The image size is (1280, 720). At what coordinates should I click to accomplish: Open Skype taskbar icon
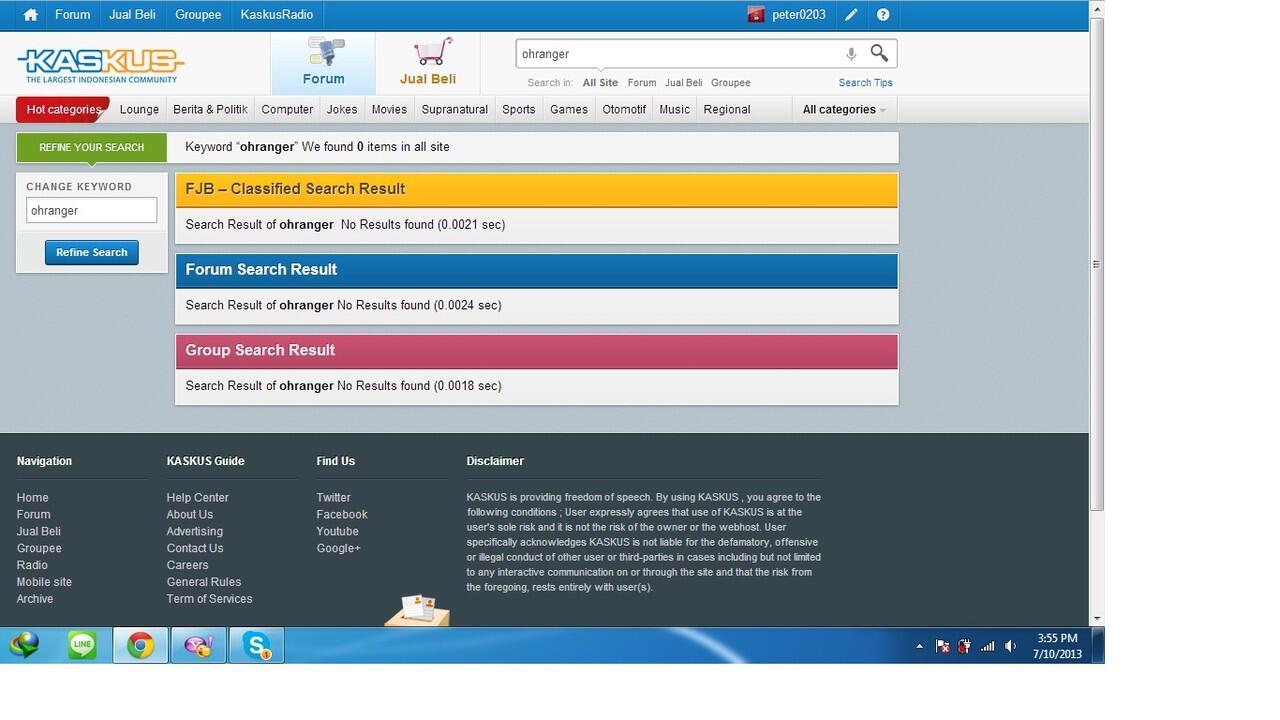coord(256,646)
